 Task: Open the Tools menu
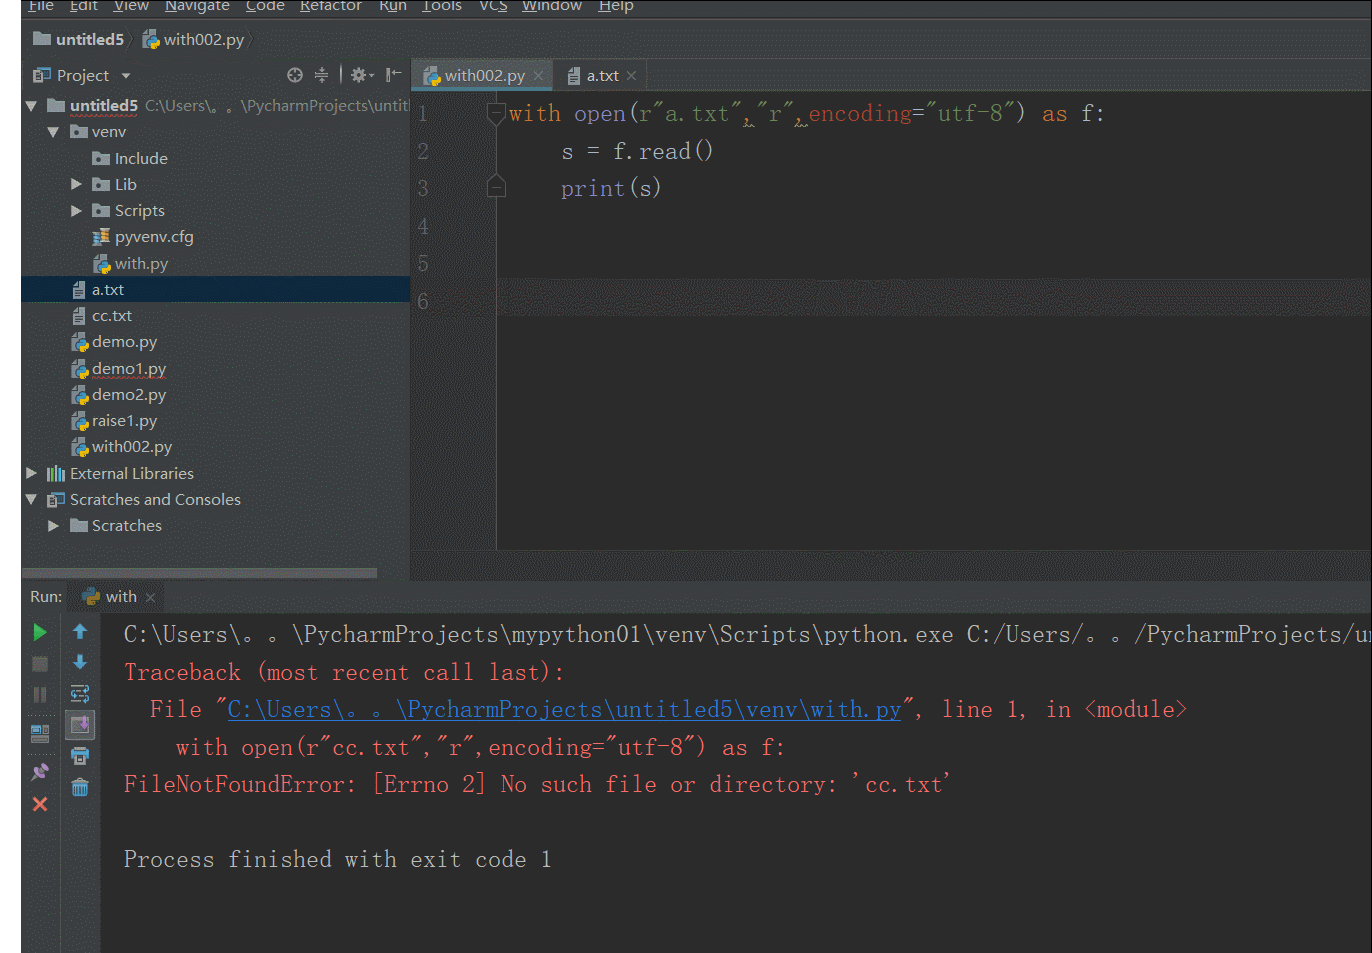point(442,6)
